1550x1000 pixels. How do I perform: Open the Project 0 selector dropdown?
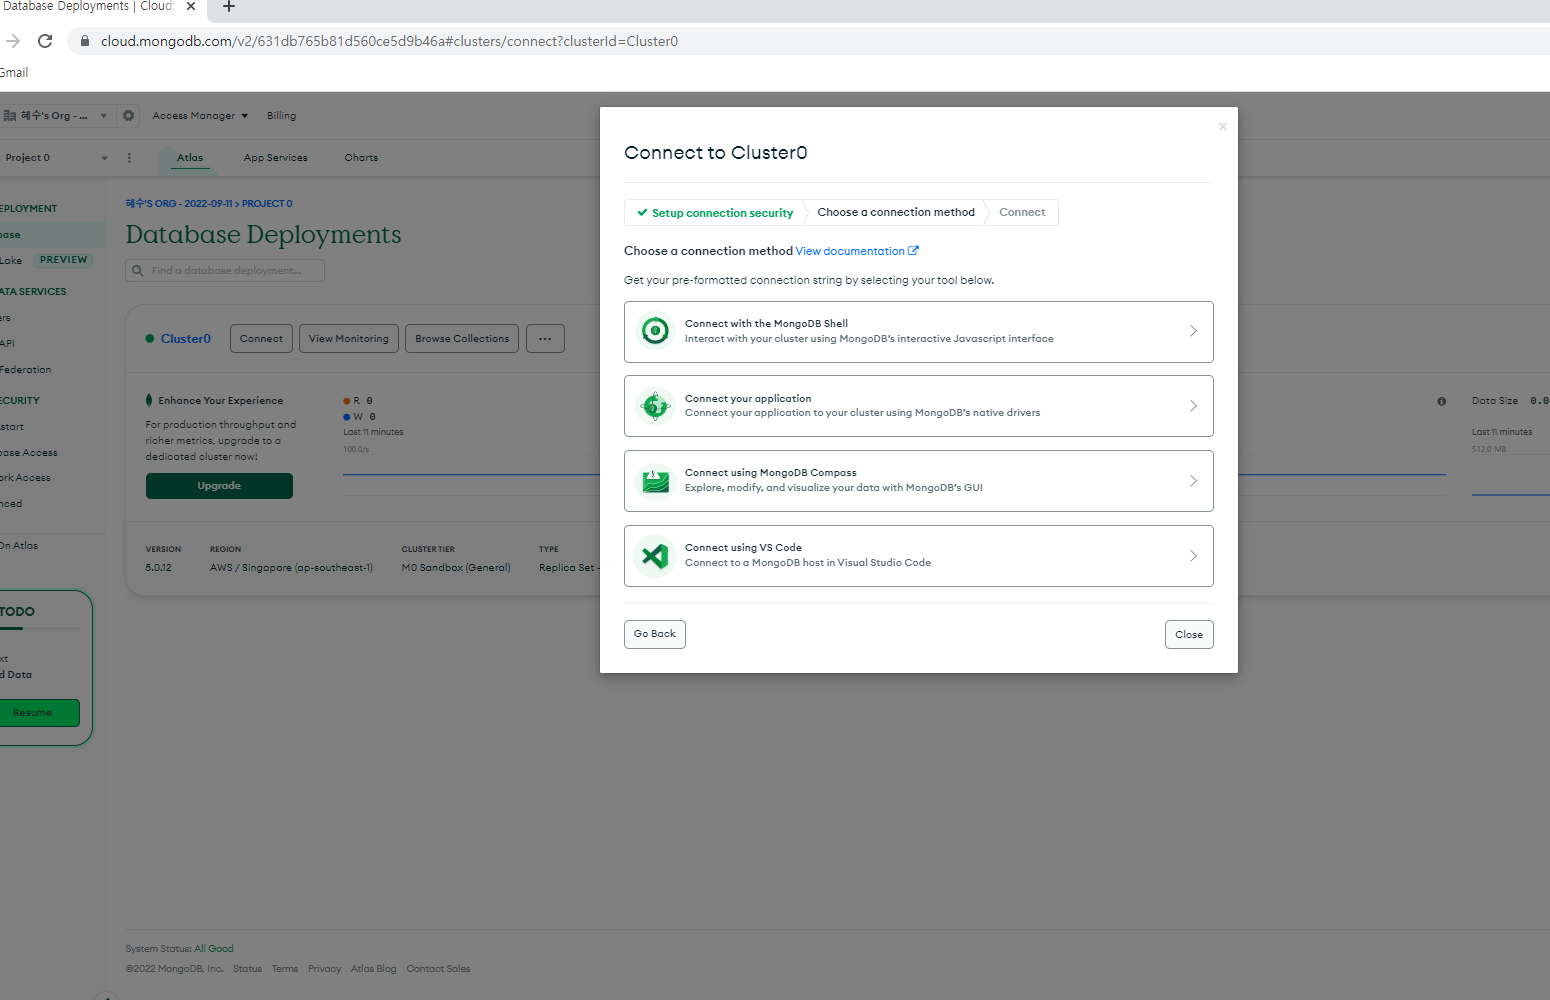coord(104,158)
